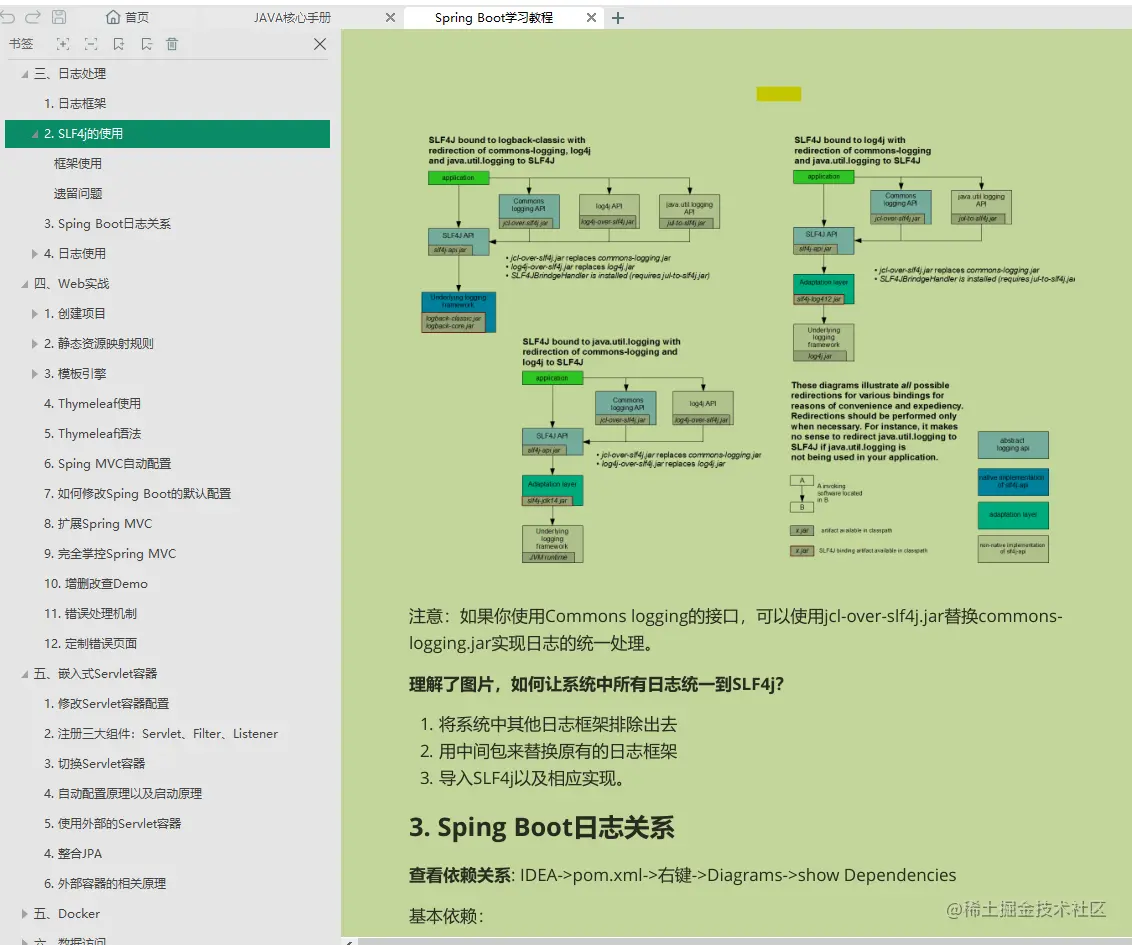Click the delete bookmark trash icon
This screenshot has width=1132, height=945.
click(172, 44)
